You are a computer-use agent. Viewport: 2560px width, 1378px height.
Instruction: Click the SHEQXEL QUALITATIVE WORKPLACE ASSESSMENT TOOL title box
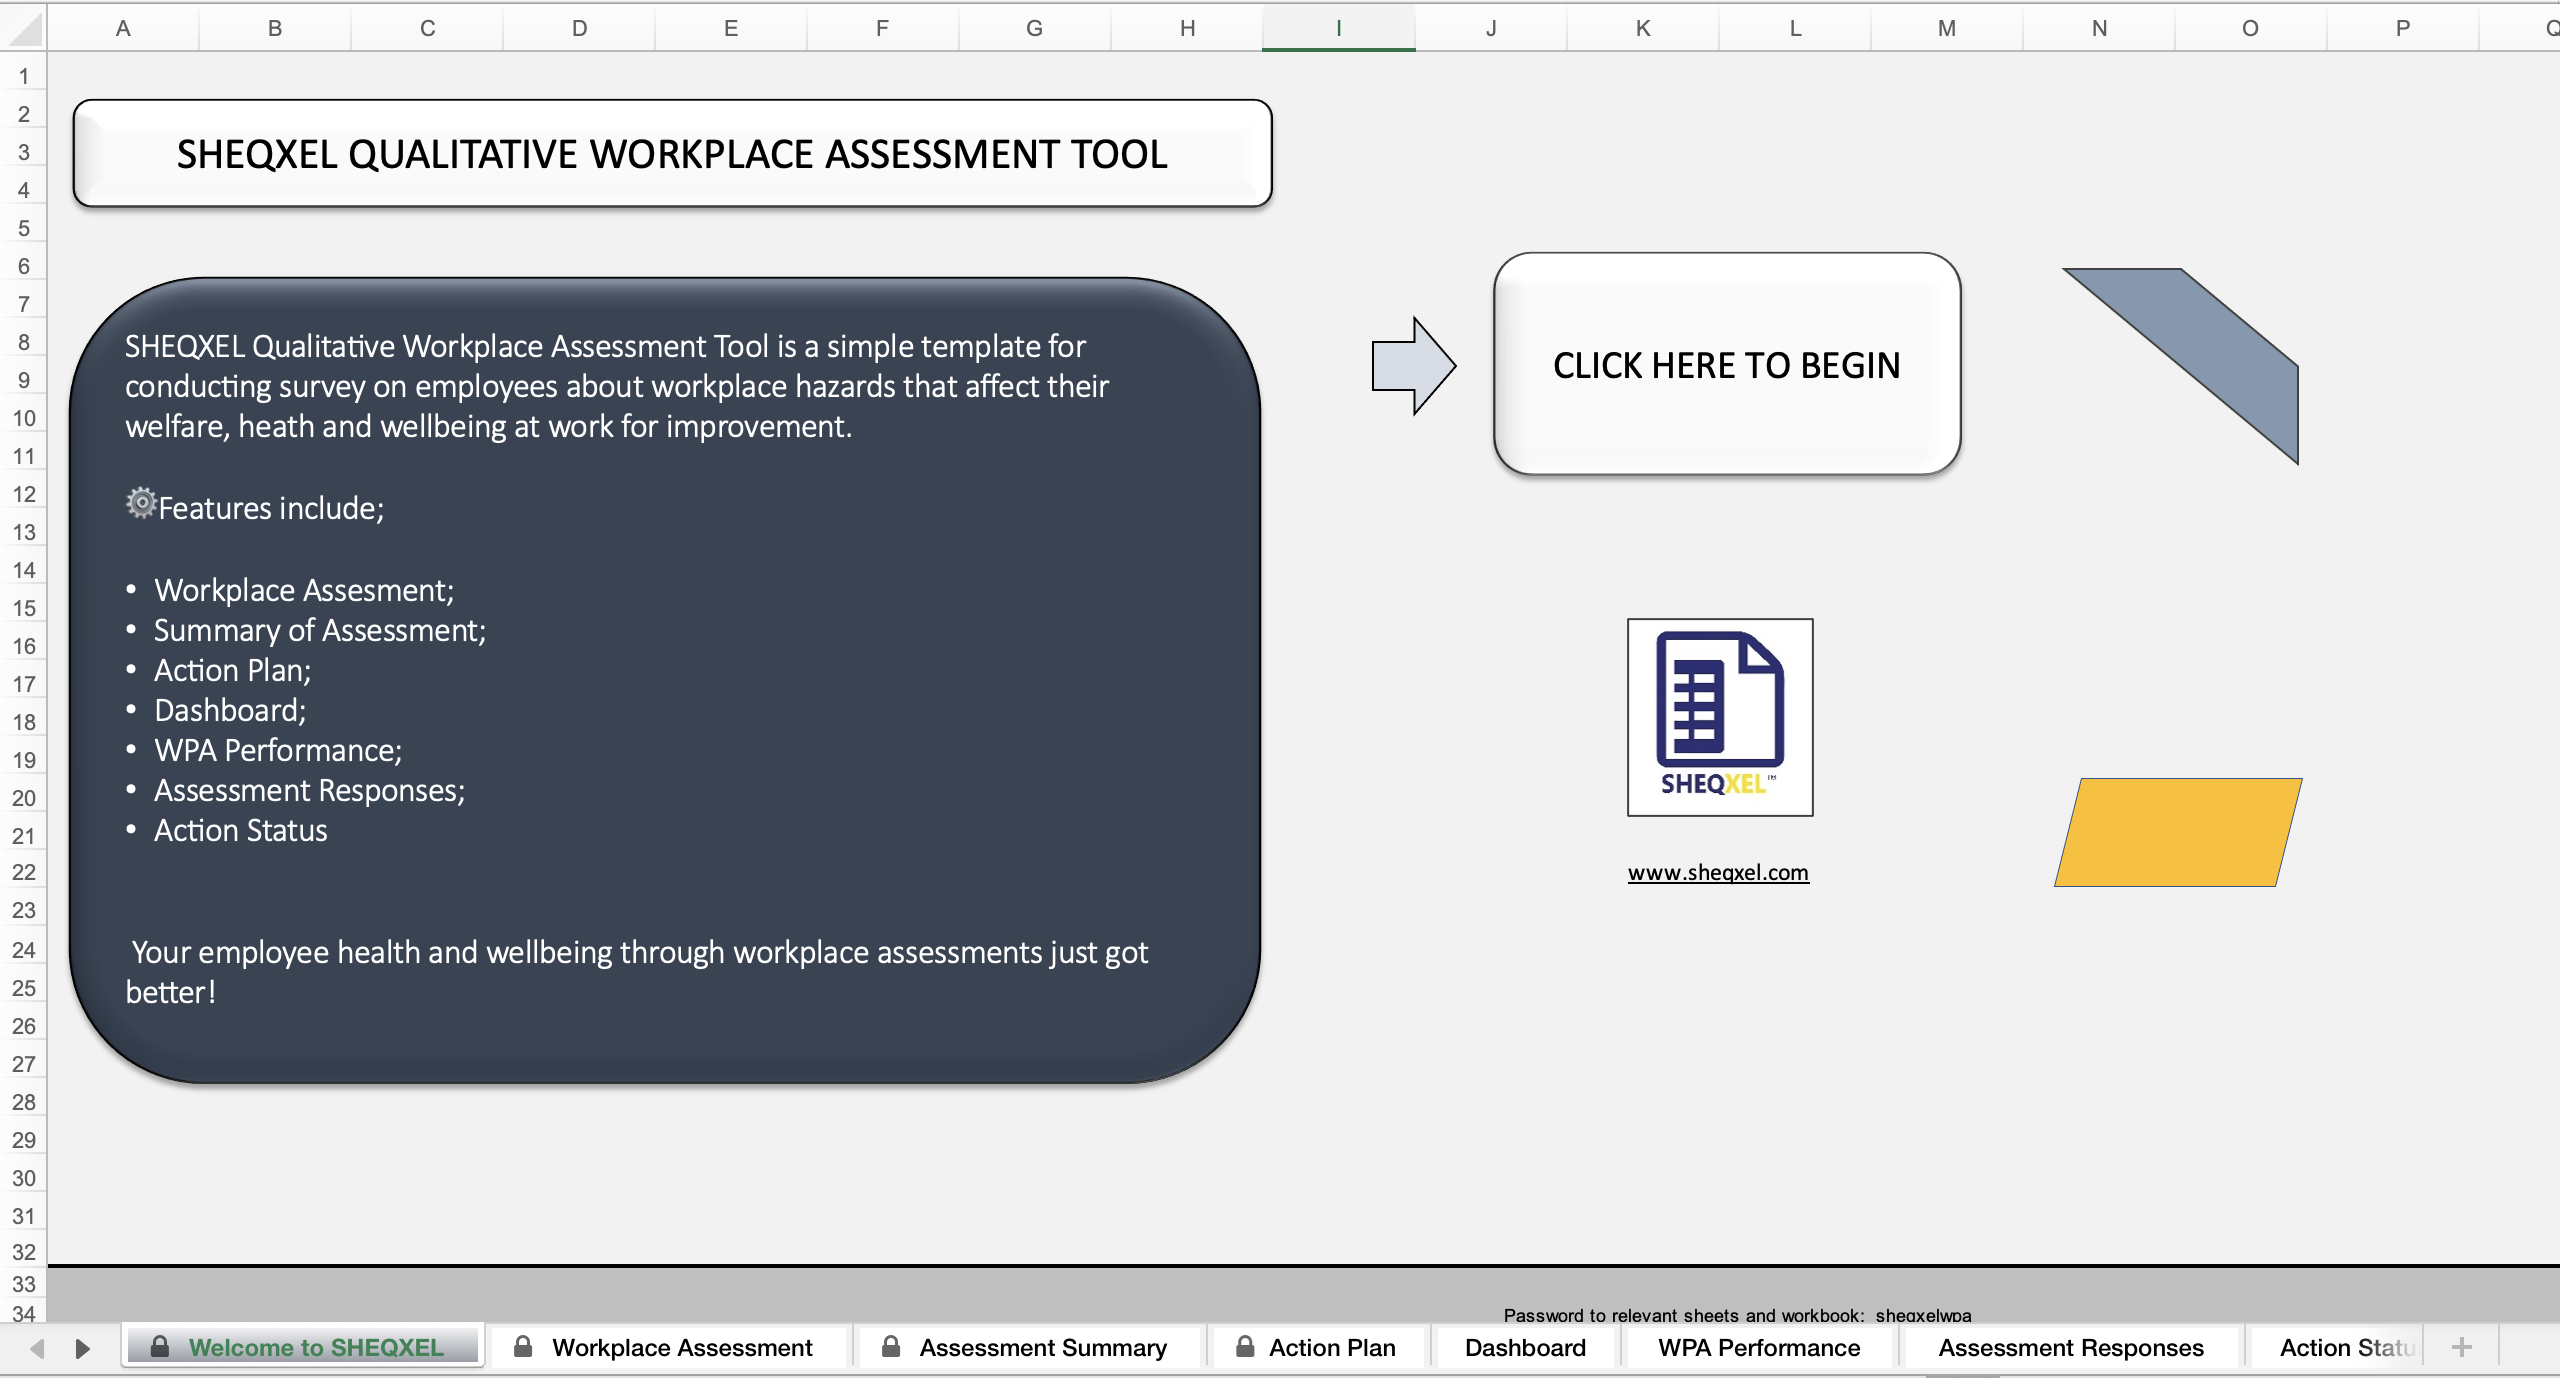coord(672,154)
